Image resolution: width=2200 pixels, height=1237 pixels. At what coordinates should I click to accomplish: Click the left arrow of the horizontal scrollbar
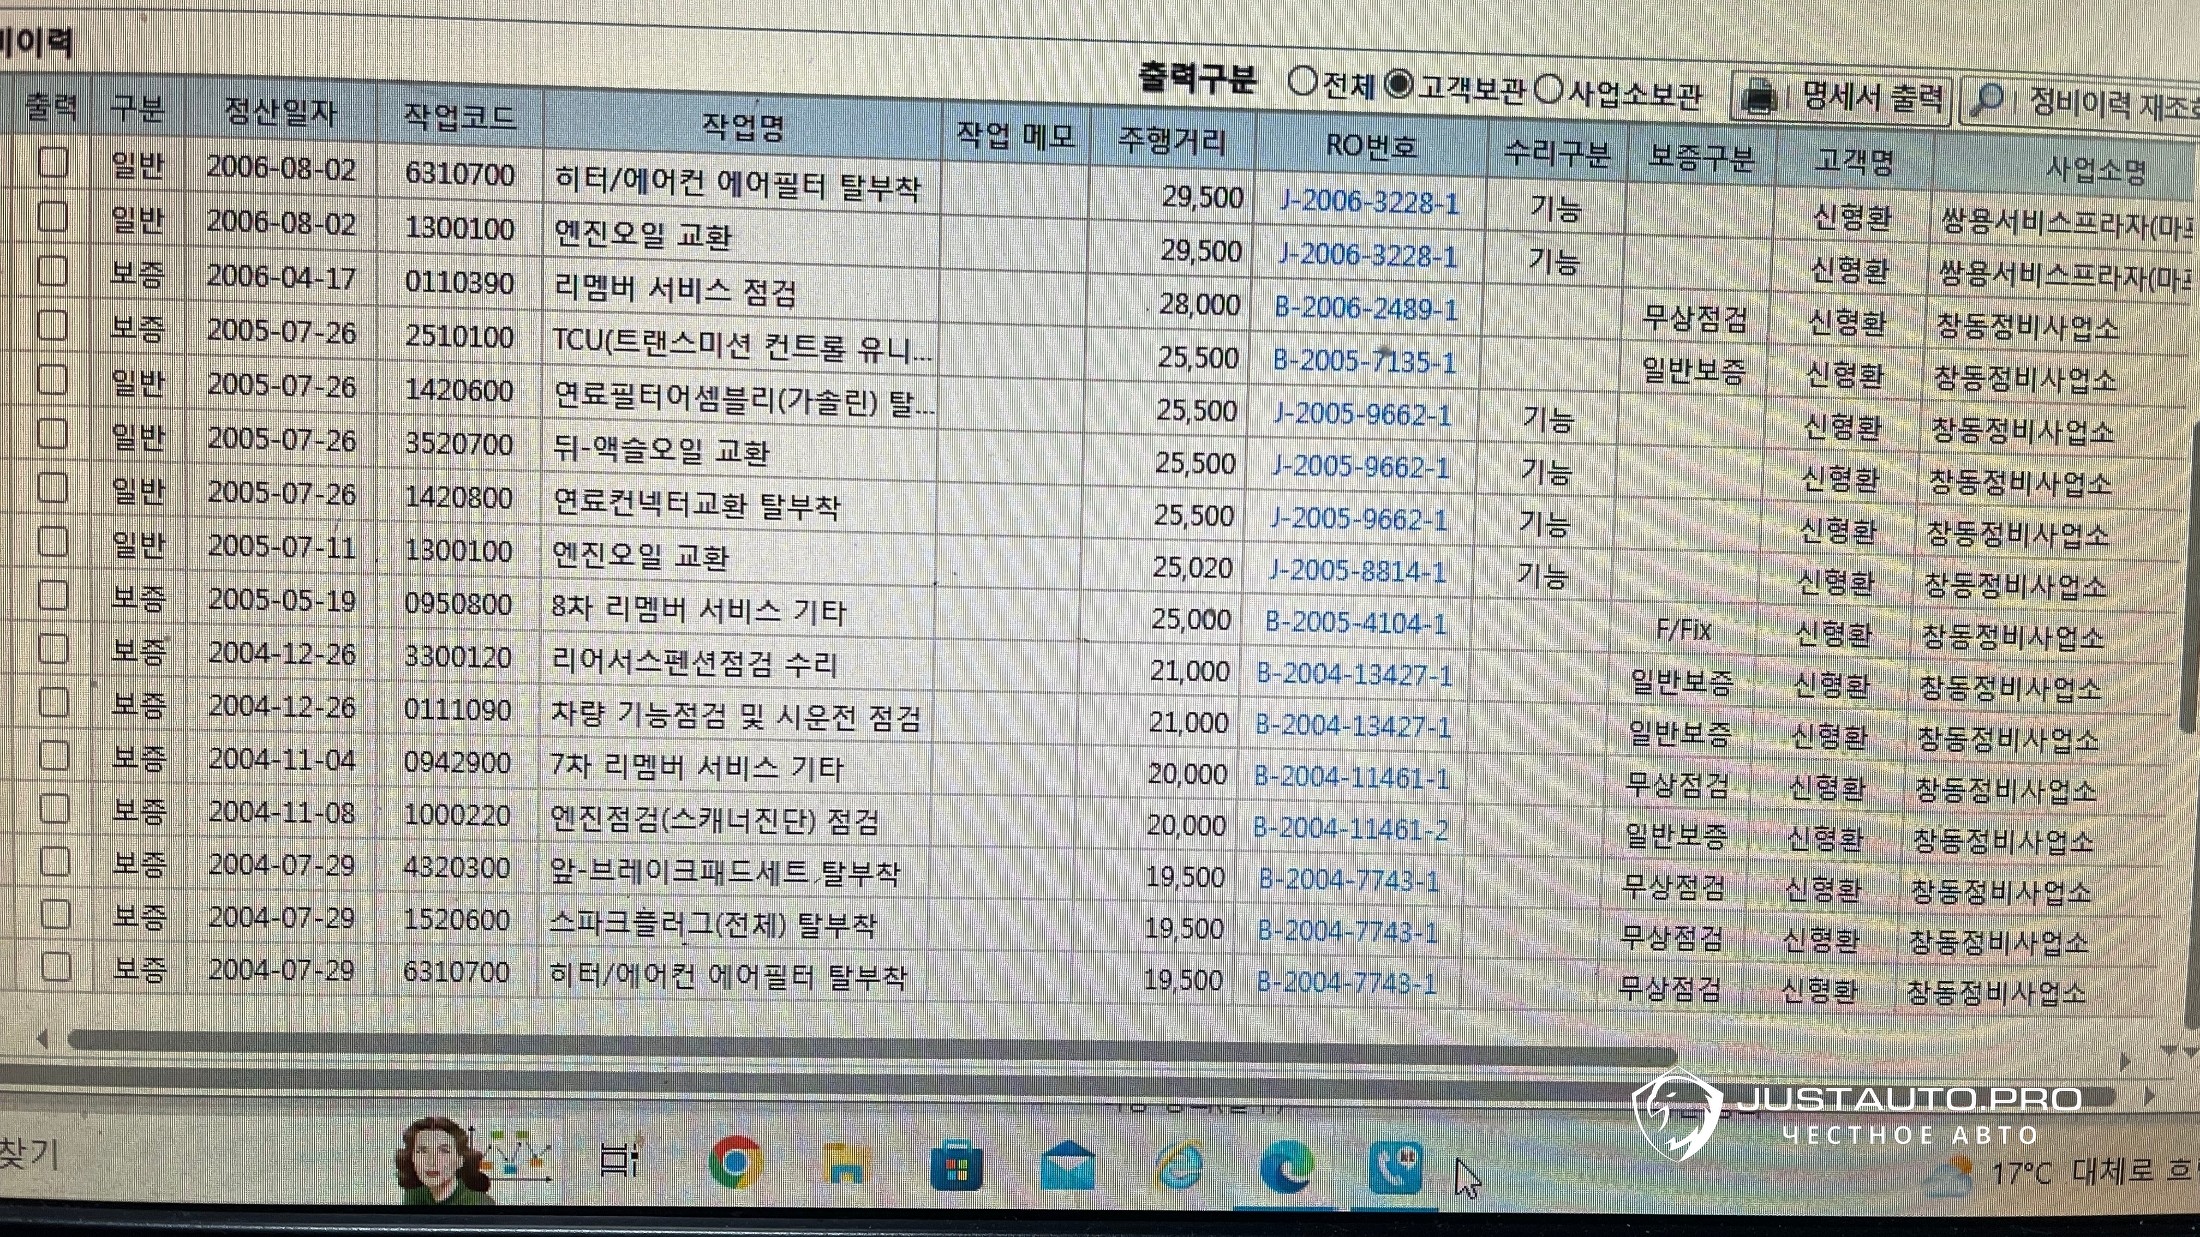[x=41, y=1040]
